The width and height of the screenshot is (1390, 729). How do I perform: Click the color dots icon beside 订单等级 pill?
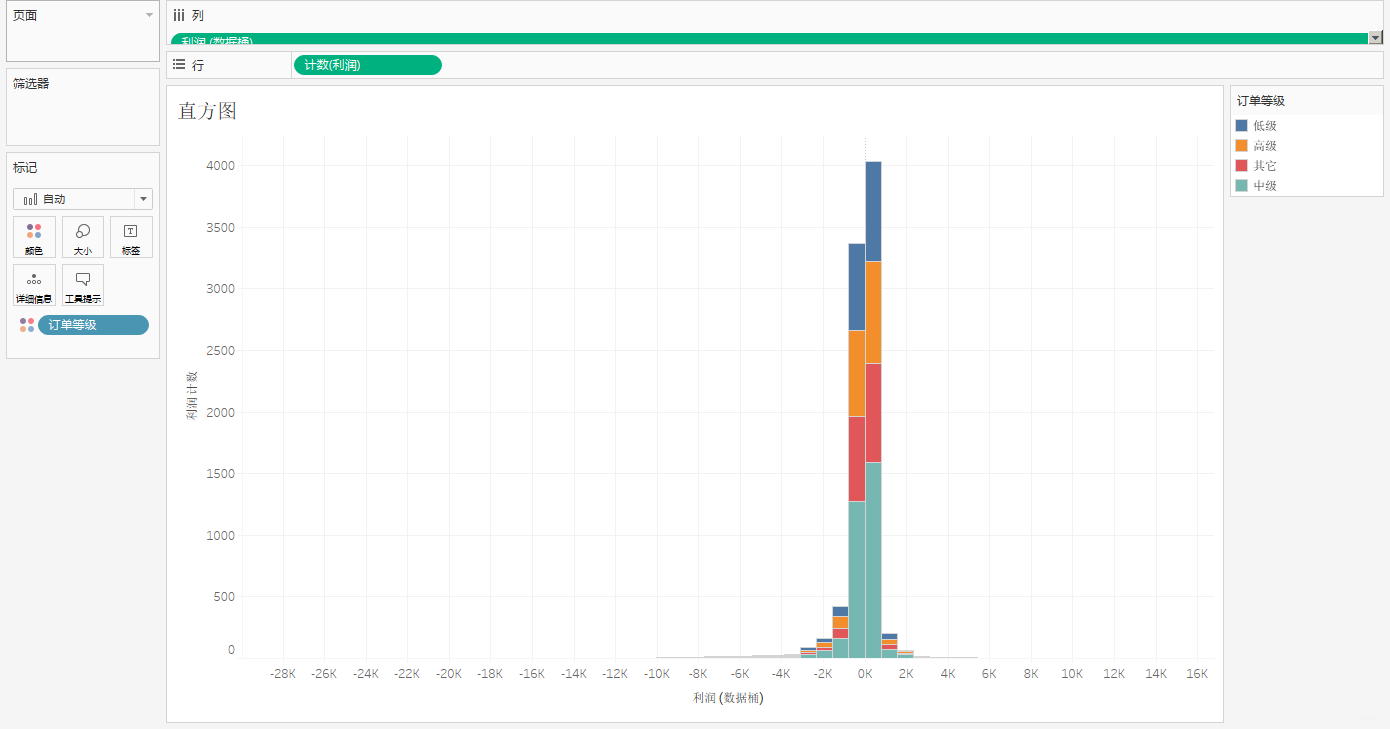point(27,325)
